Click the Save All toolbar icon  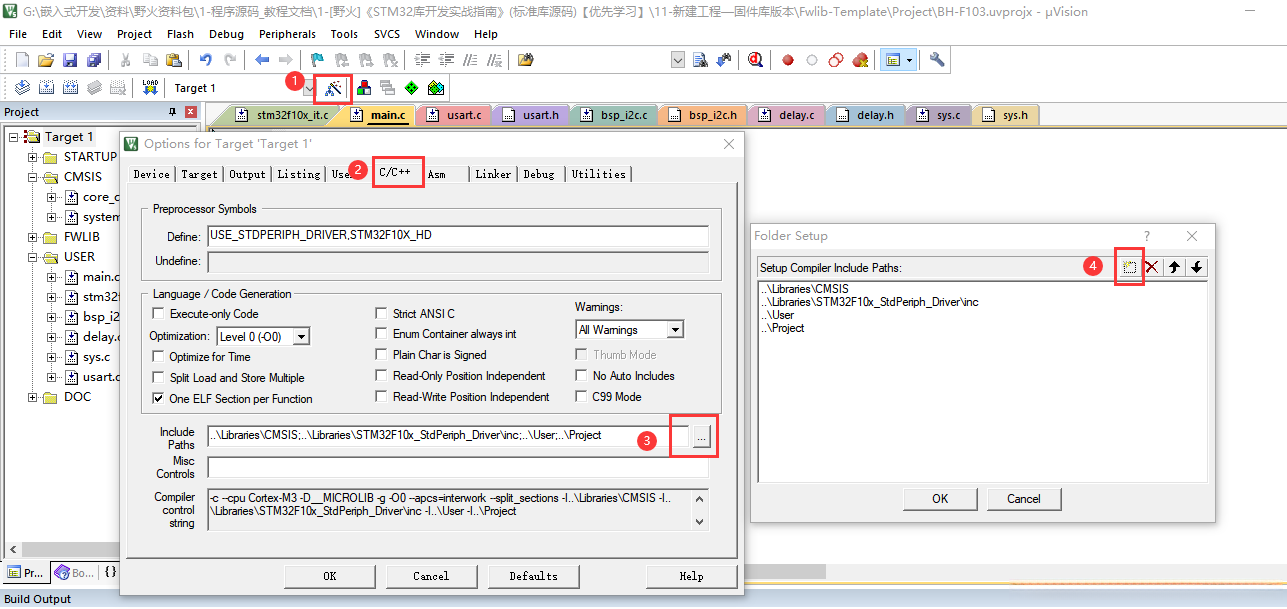tap(94, 60)
